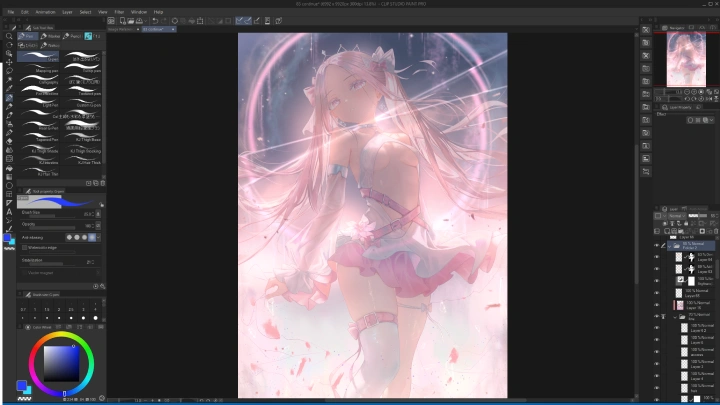The image size is (720, 405).
Task: Click the Navigator canvas thumbnail
Action: pyautogui.click(x=686, y=59)
